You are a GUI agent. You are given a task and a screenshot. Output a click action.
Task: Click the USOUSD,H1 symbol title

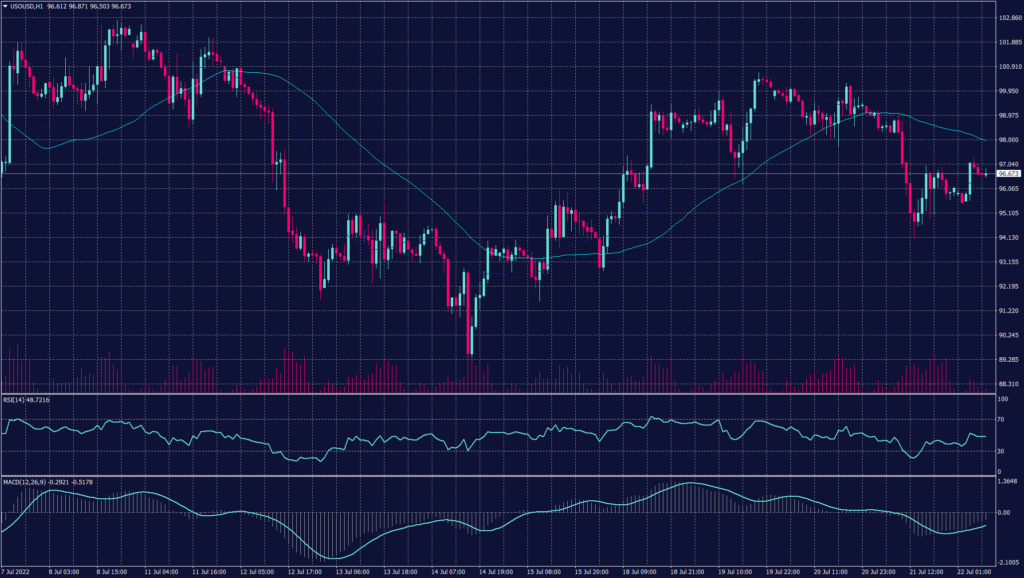click(x=26, y=6)
